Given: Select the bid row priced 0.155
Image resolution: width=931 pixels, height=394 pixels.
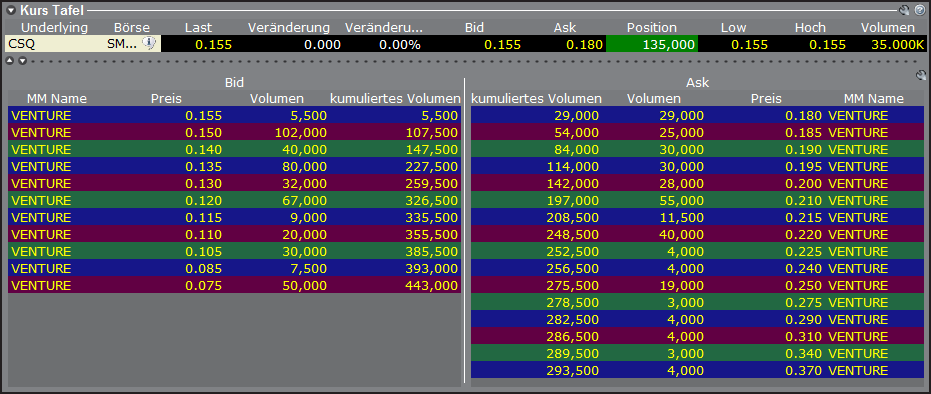Looking at the screenshot, I should [235, 115].
